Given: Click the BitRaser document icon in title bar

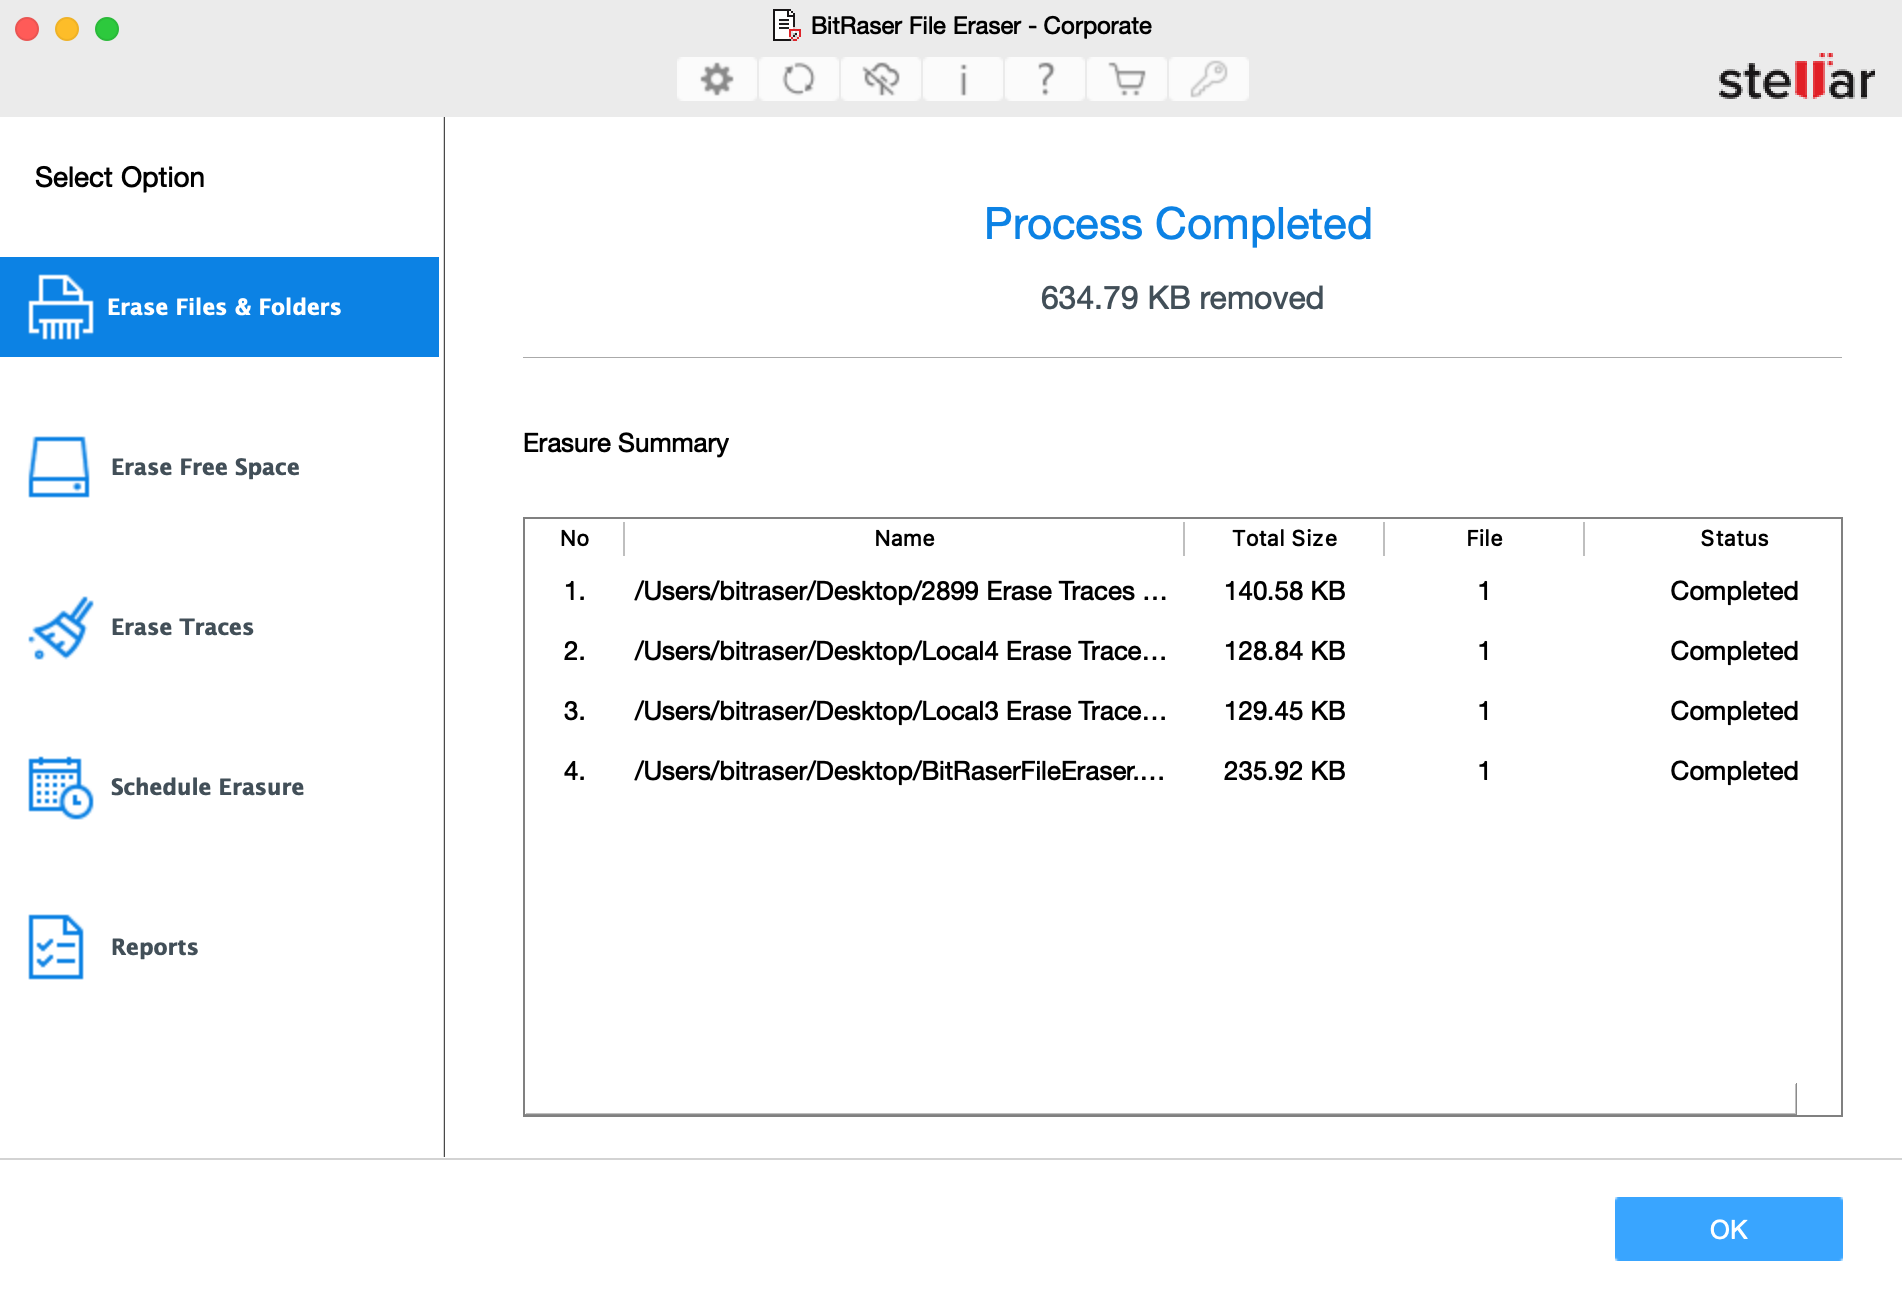Looking at the screenshot, I should [786, 25].
